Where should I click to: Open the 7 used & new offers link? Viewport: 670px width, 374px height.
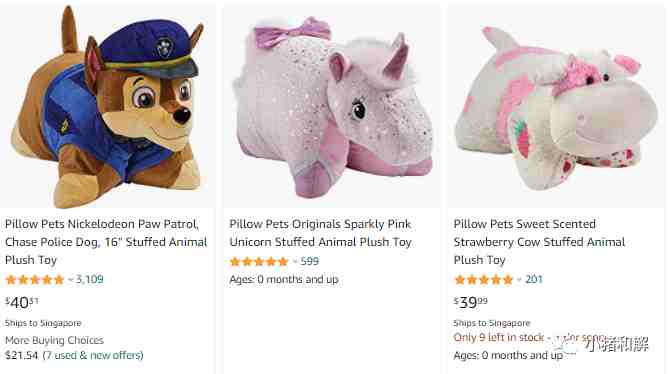coord(93,355)
